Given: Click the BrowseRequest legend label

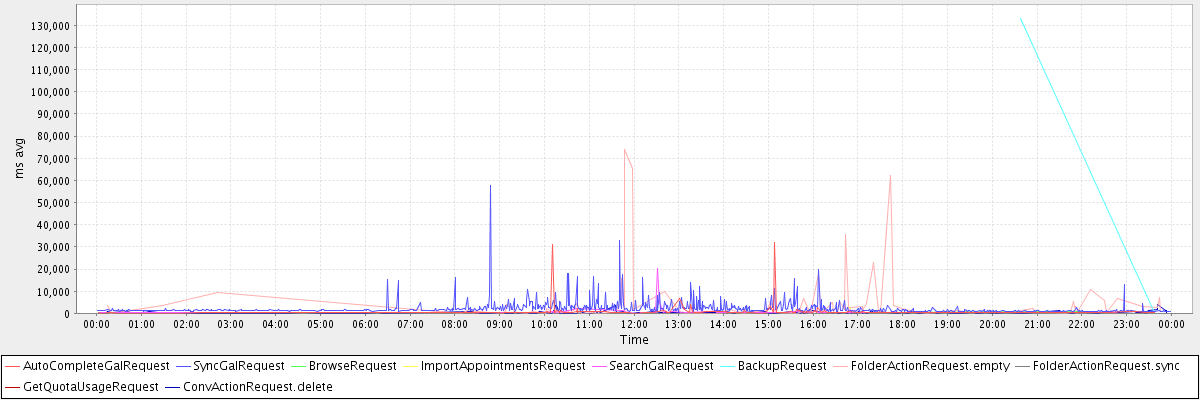Looking at the screenshot, I should click(x=353, y=366).
